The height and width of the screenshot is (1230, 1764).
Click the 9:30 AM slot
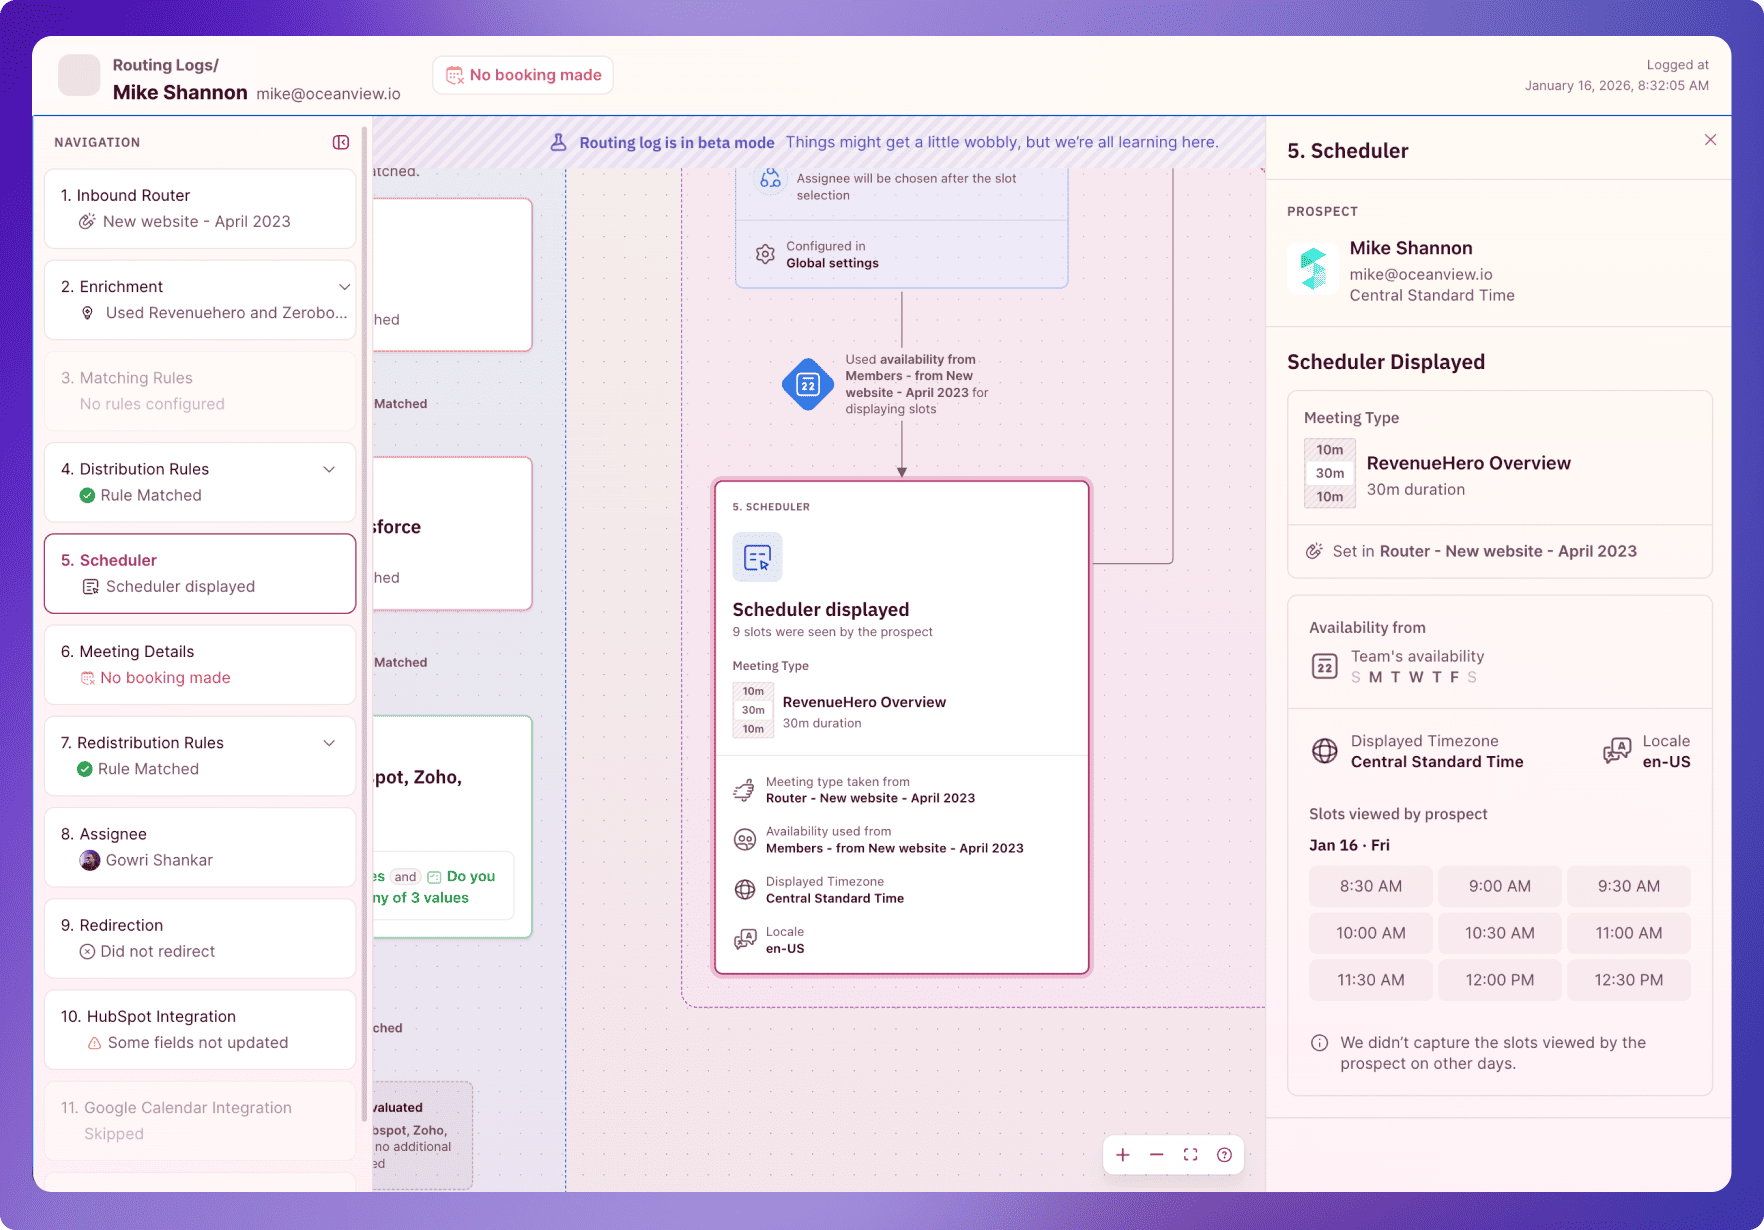click(x=1629, y=886)
